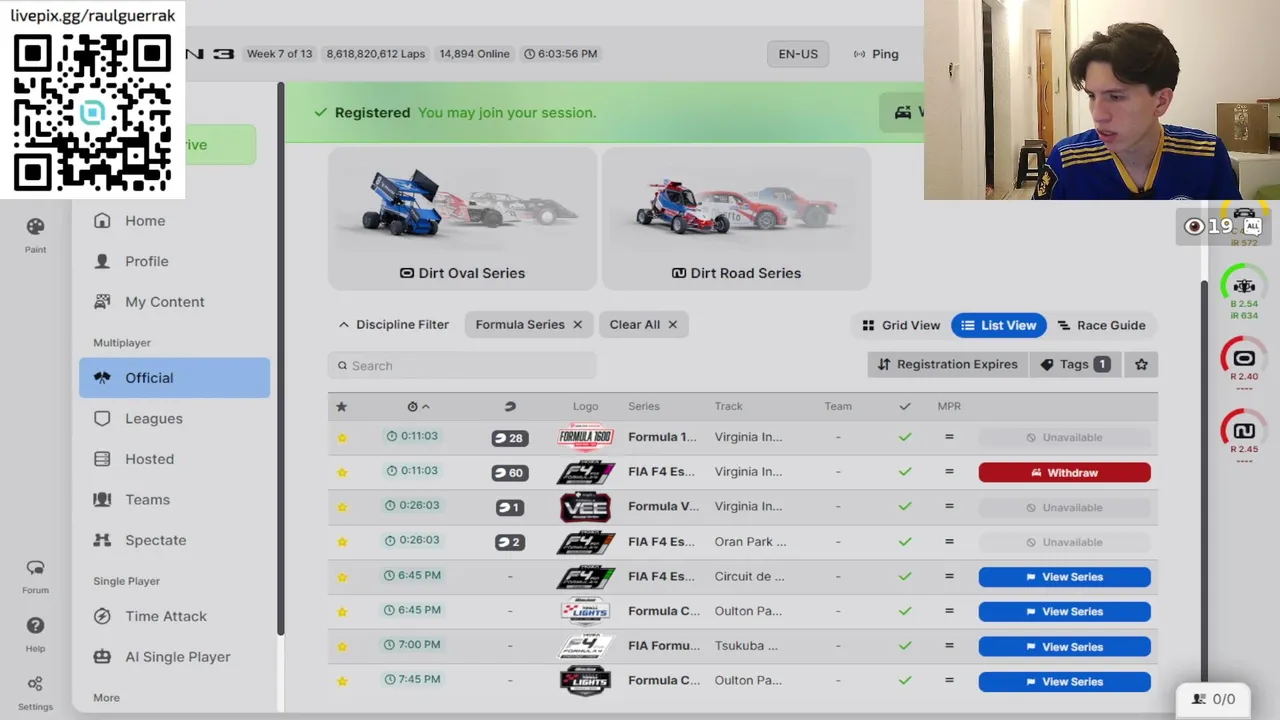Toggle favorite star for Formula V... row
Viewport: 1280px width, 720px height.
(x=342, y=507)
